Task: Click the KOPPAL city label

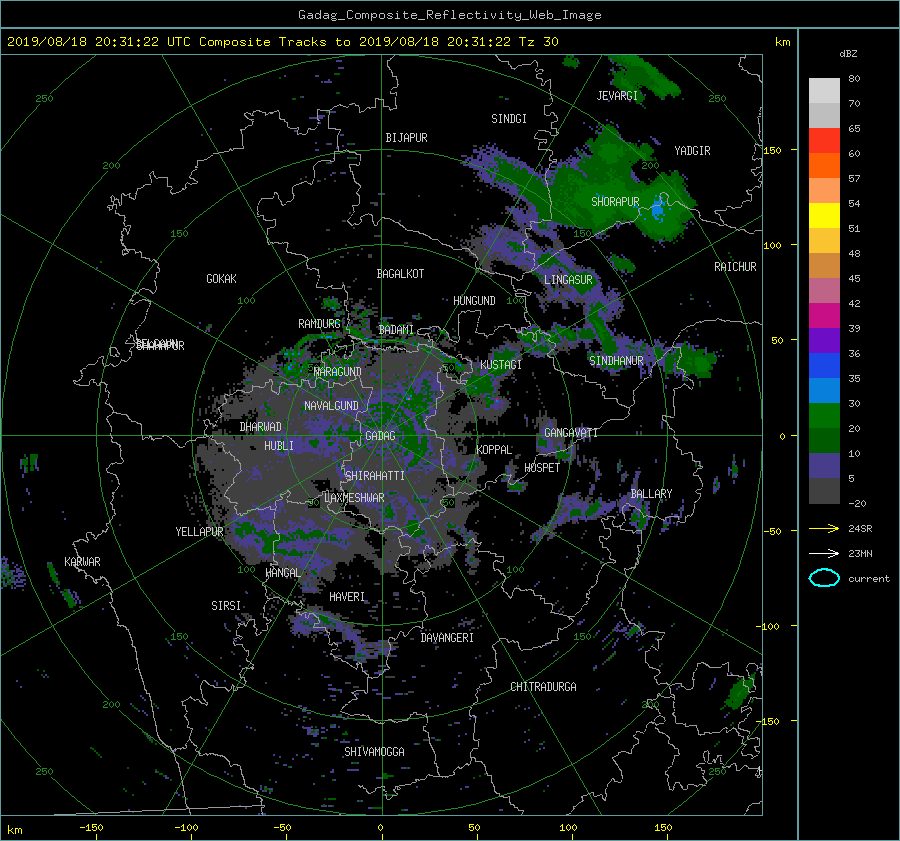Action: click(494, 450)
